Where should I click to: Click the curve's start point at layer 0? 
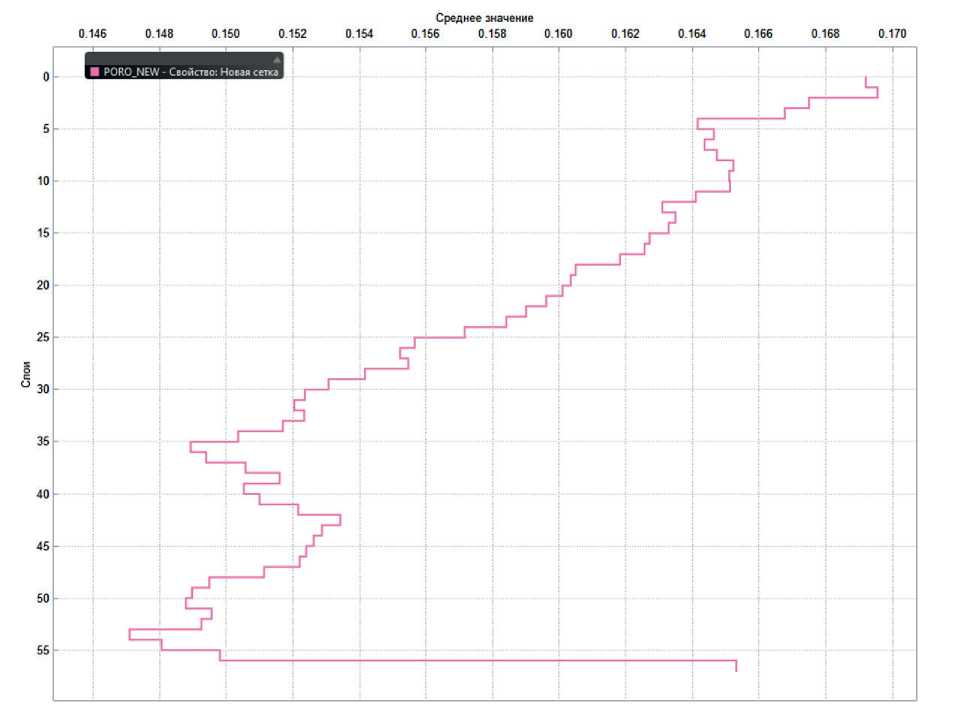pos(865,77)
